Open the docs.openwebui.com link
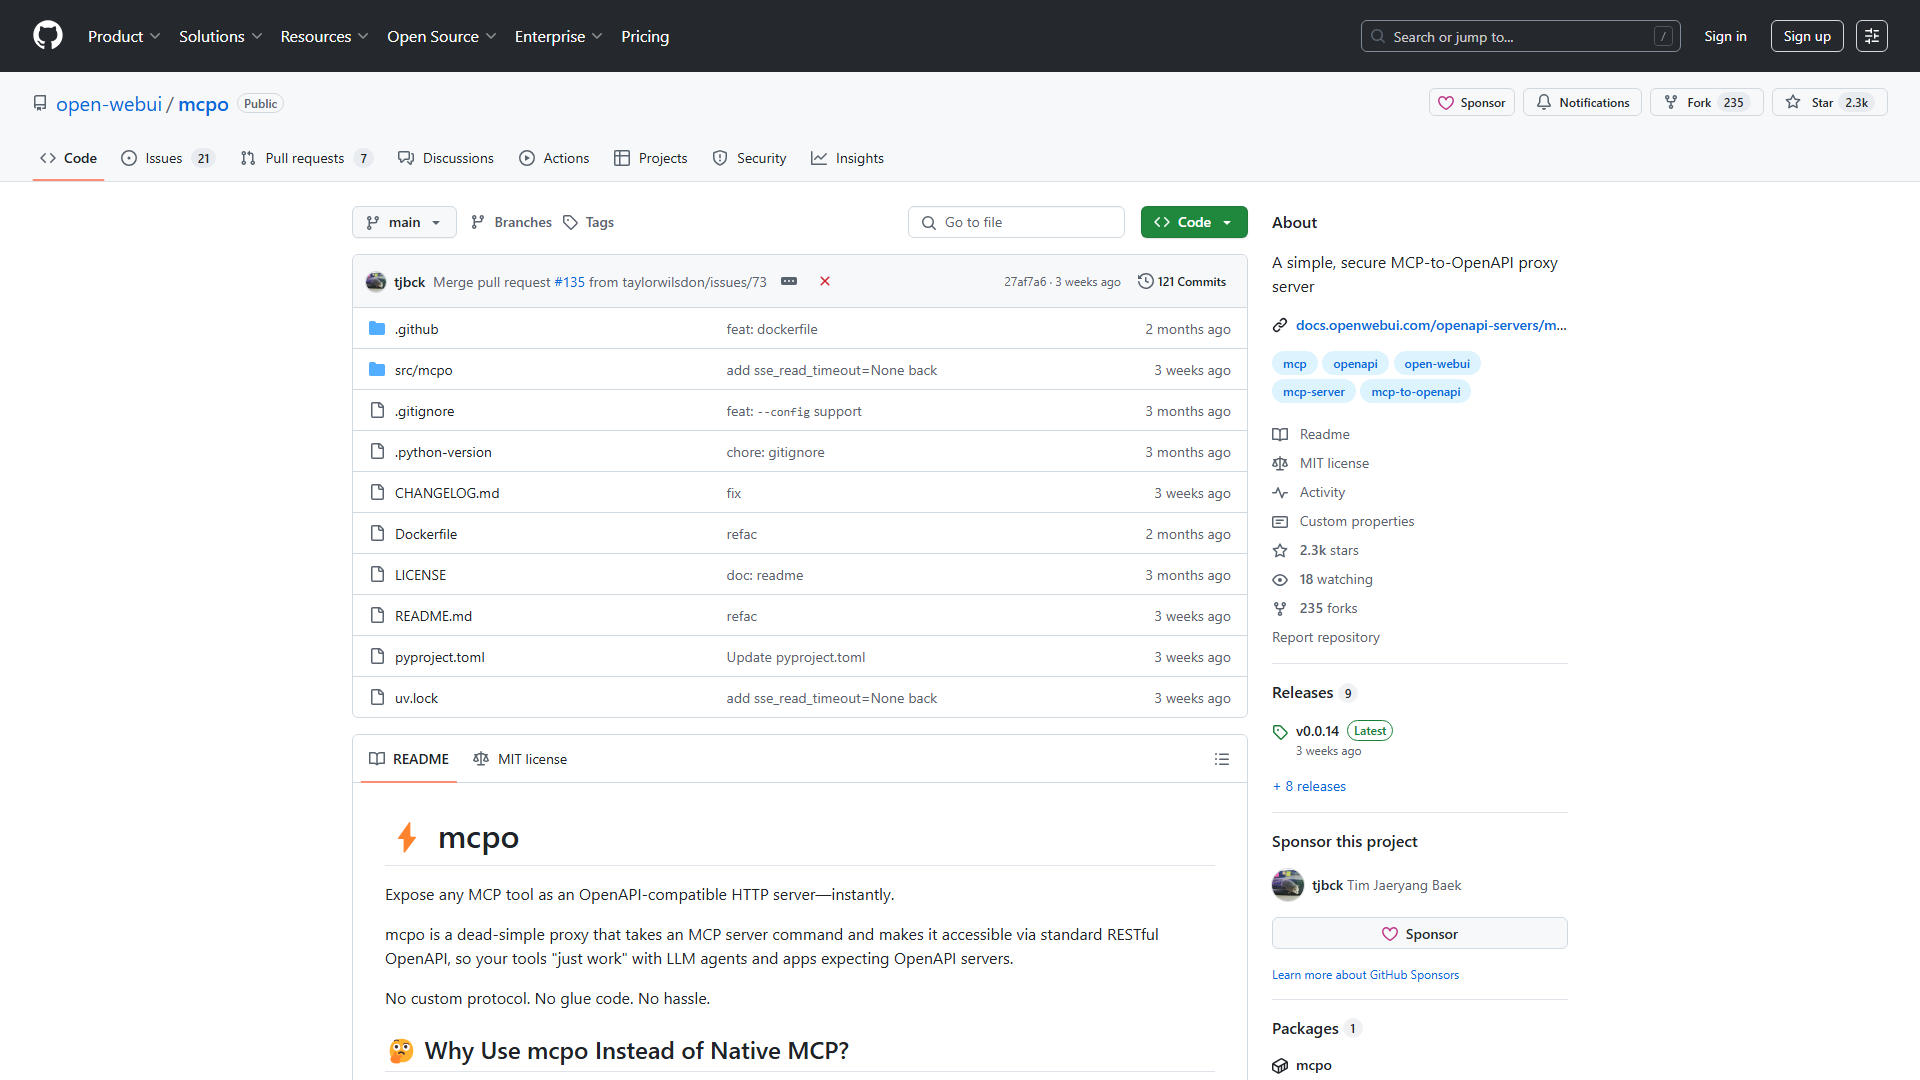Viewport: 1920px width, 1080px height. tap(1431, 325)
